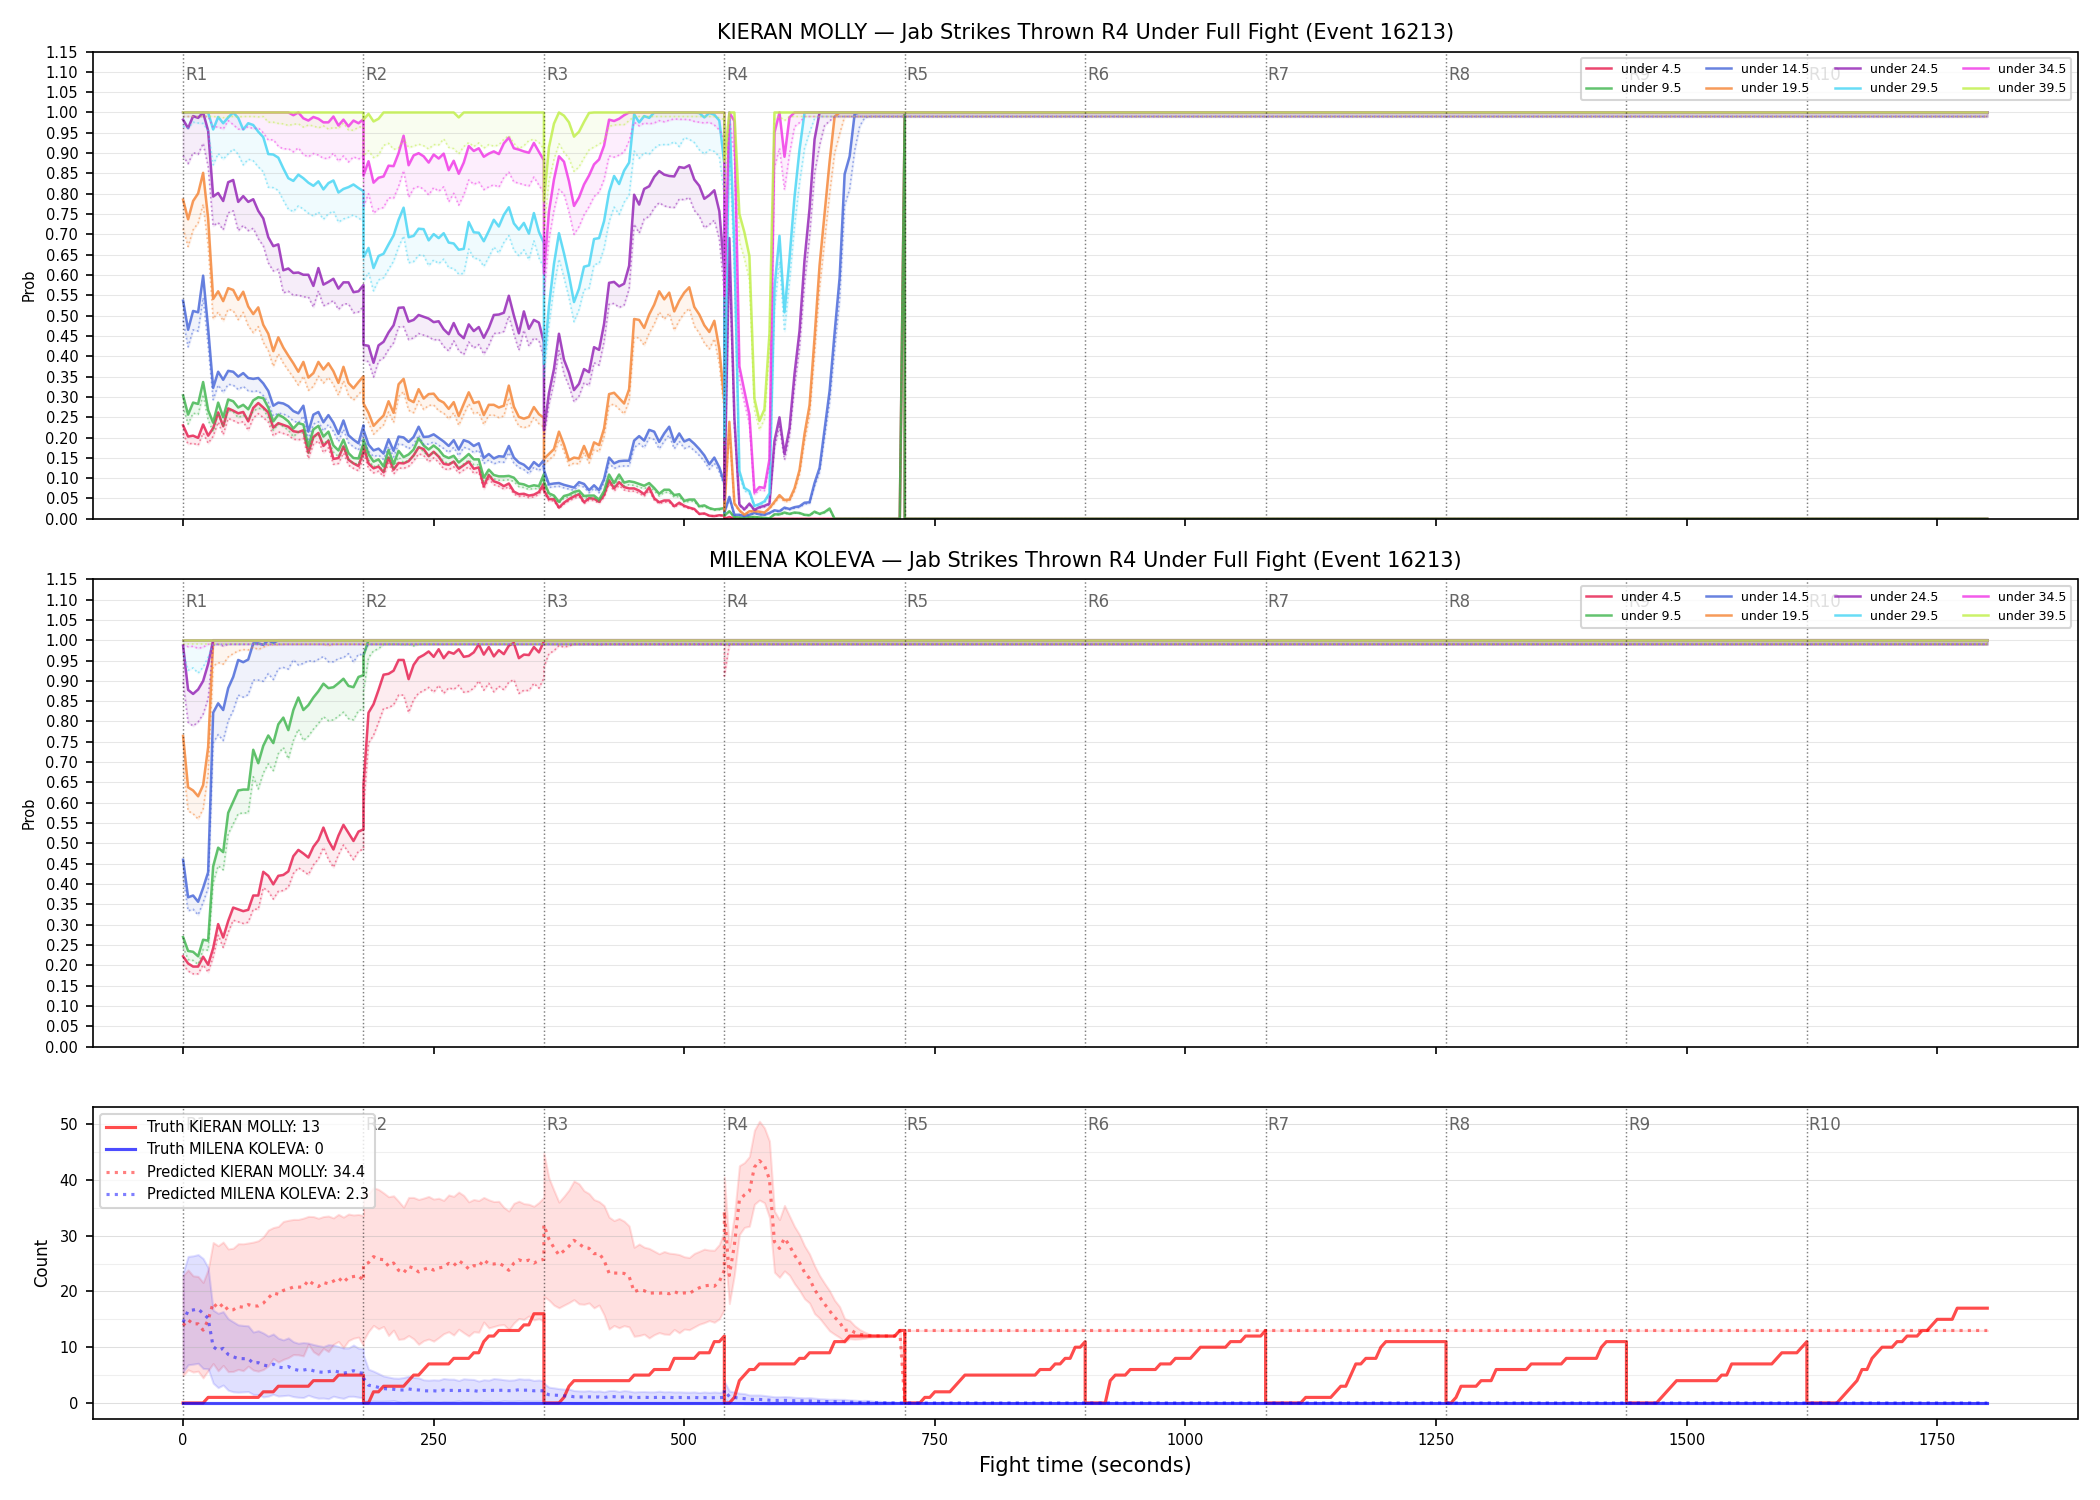Click R7 marker in MILENA KOLEVA chart
The height and width of the screenshot is (1500, 2100).
[1278, 601]
